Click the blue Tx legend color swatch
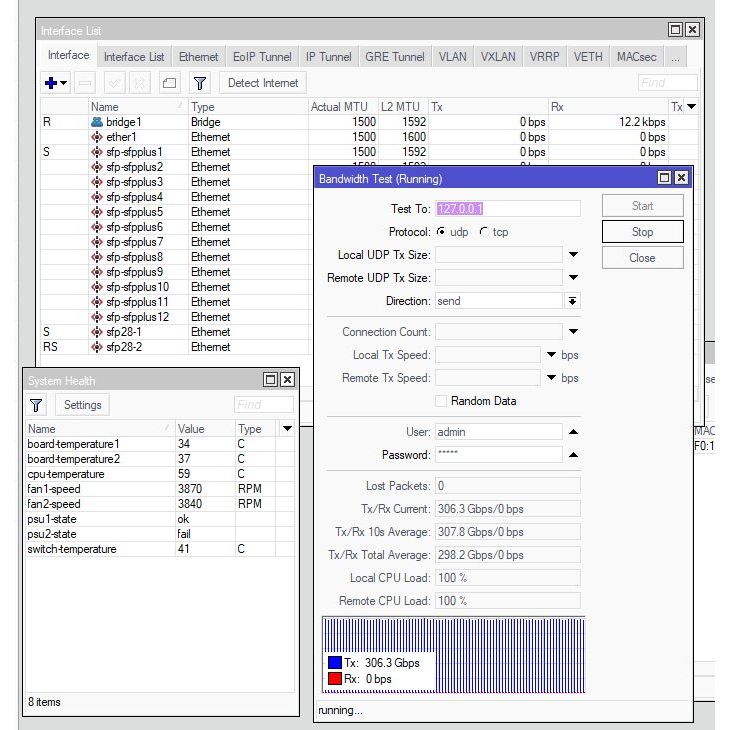This screenshot has width=730, height=730. tap(335, 663)
